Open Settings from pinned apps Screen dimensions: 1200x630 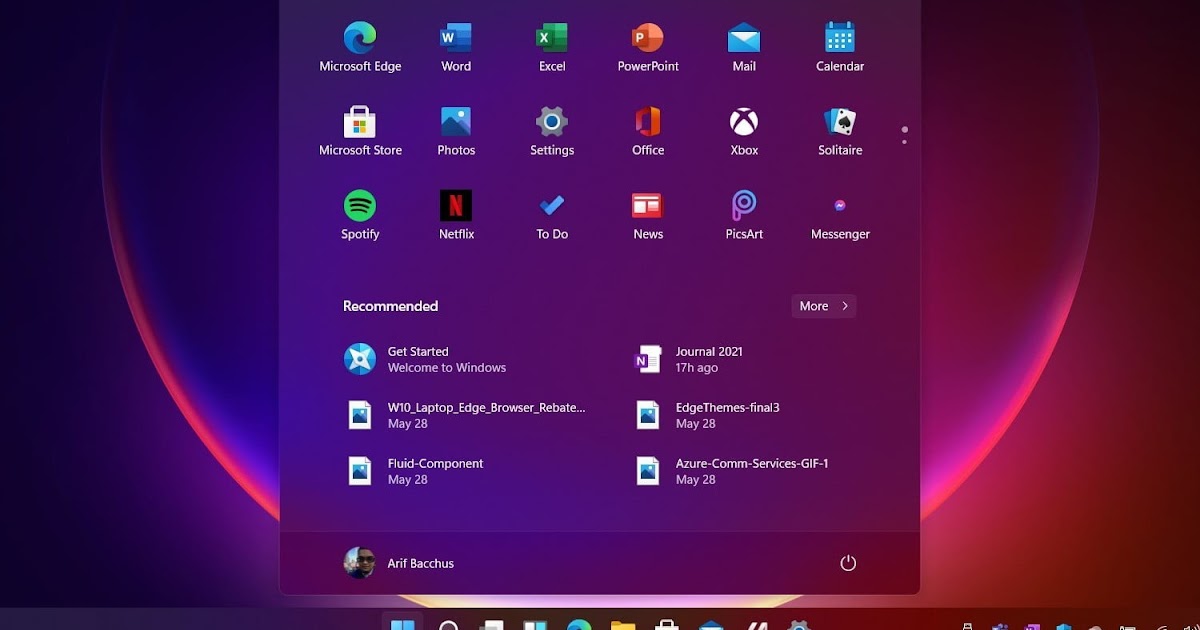(x=552, y=132)
